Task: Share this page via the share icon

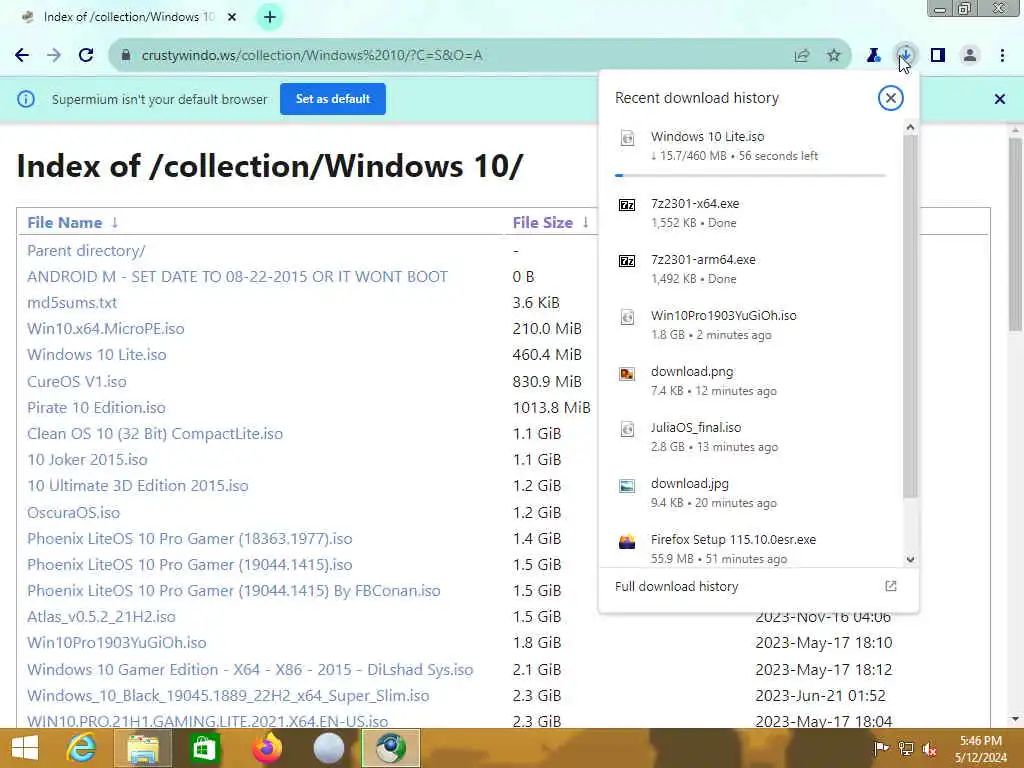Action: click(802, 56)
